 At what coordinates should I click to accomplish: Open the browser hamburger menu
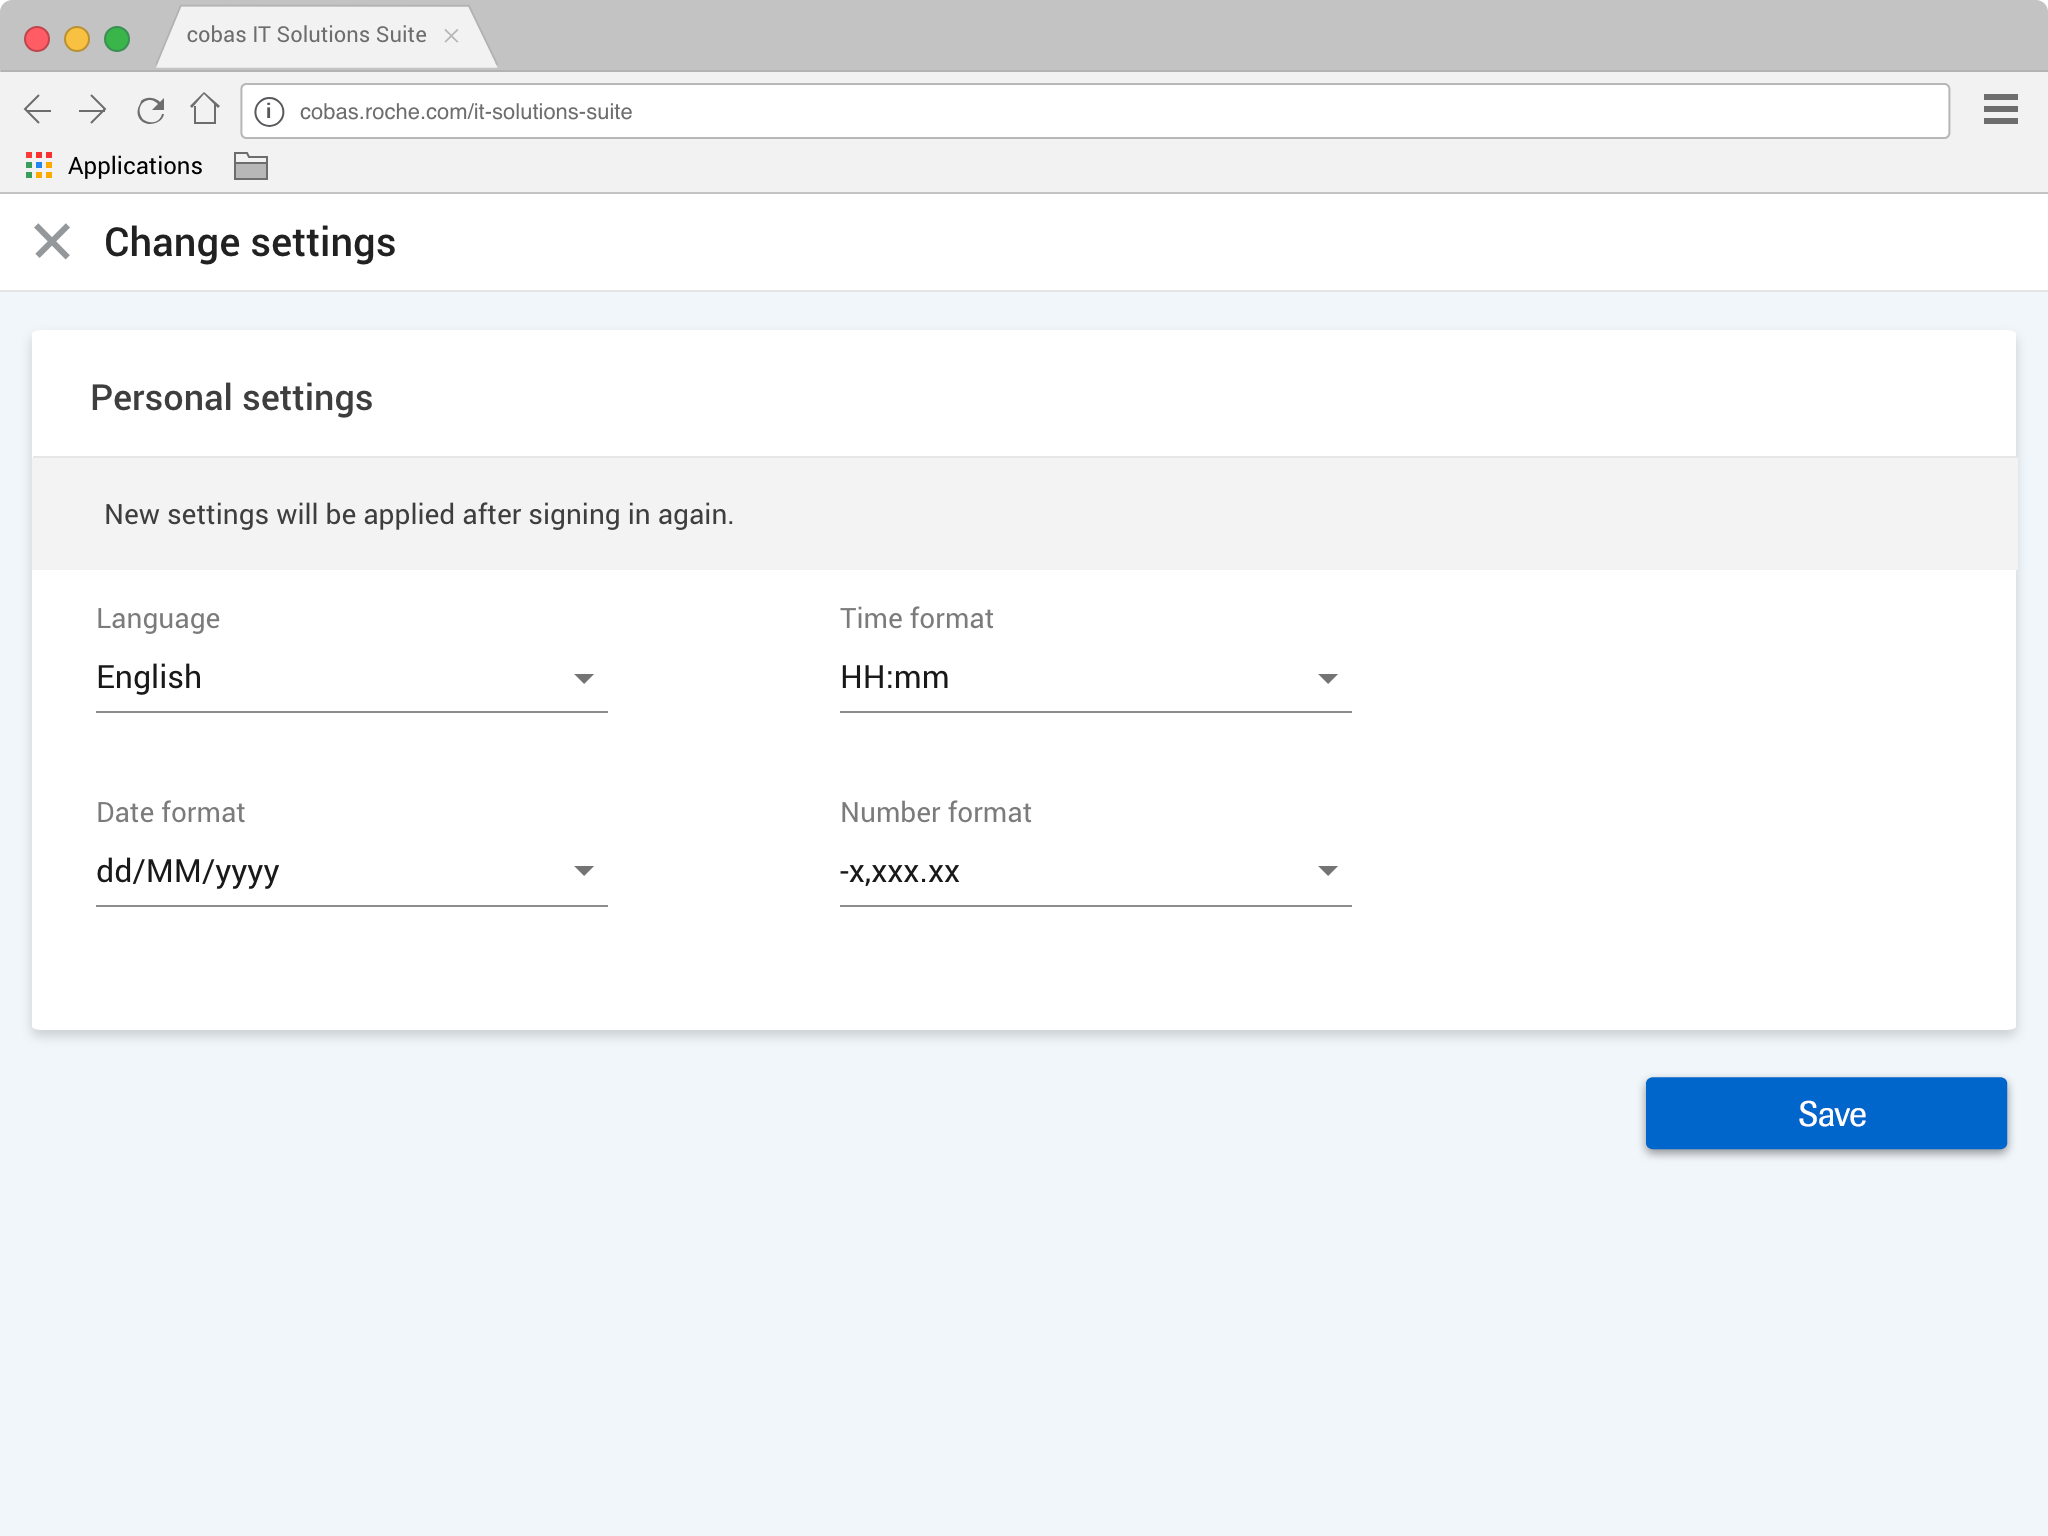pyautogui.click(x=2000, y=109)
